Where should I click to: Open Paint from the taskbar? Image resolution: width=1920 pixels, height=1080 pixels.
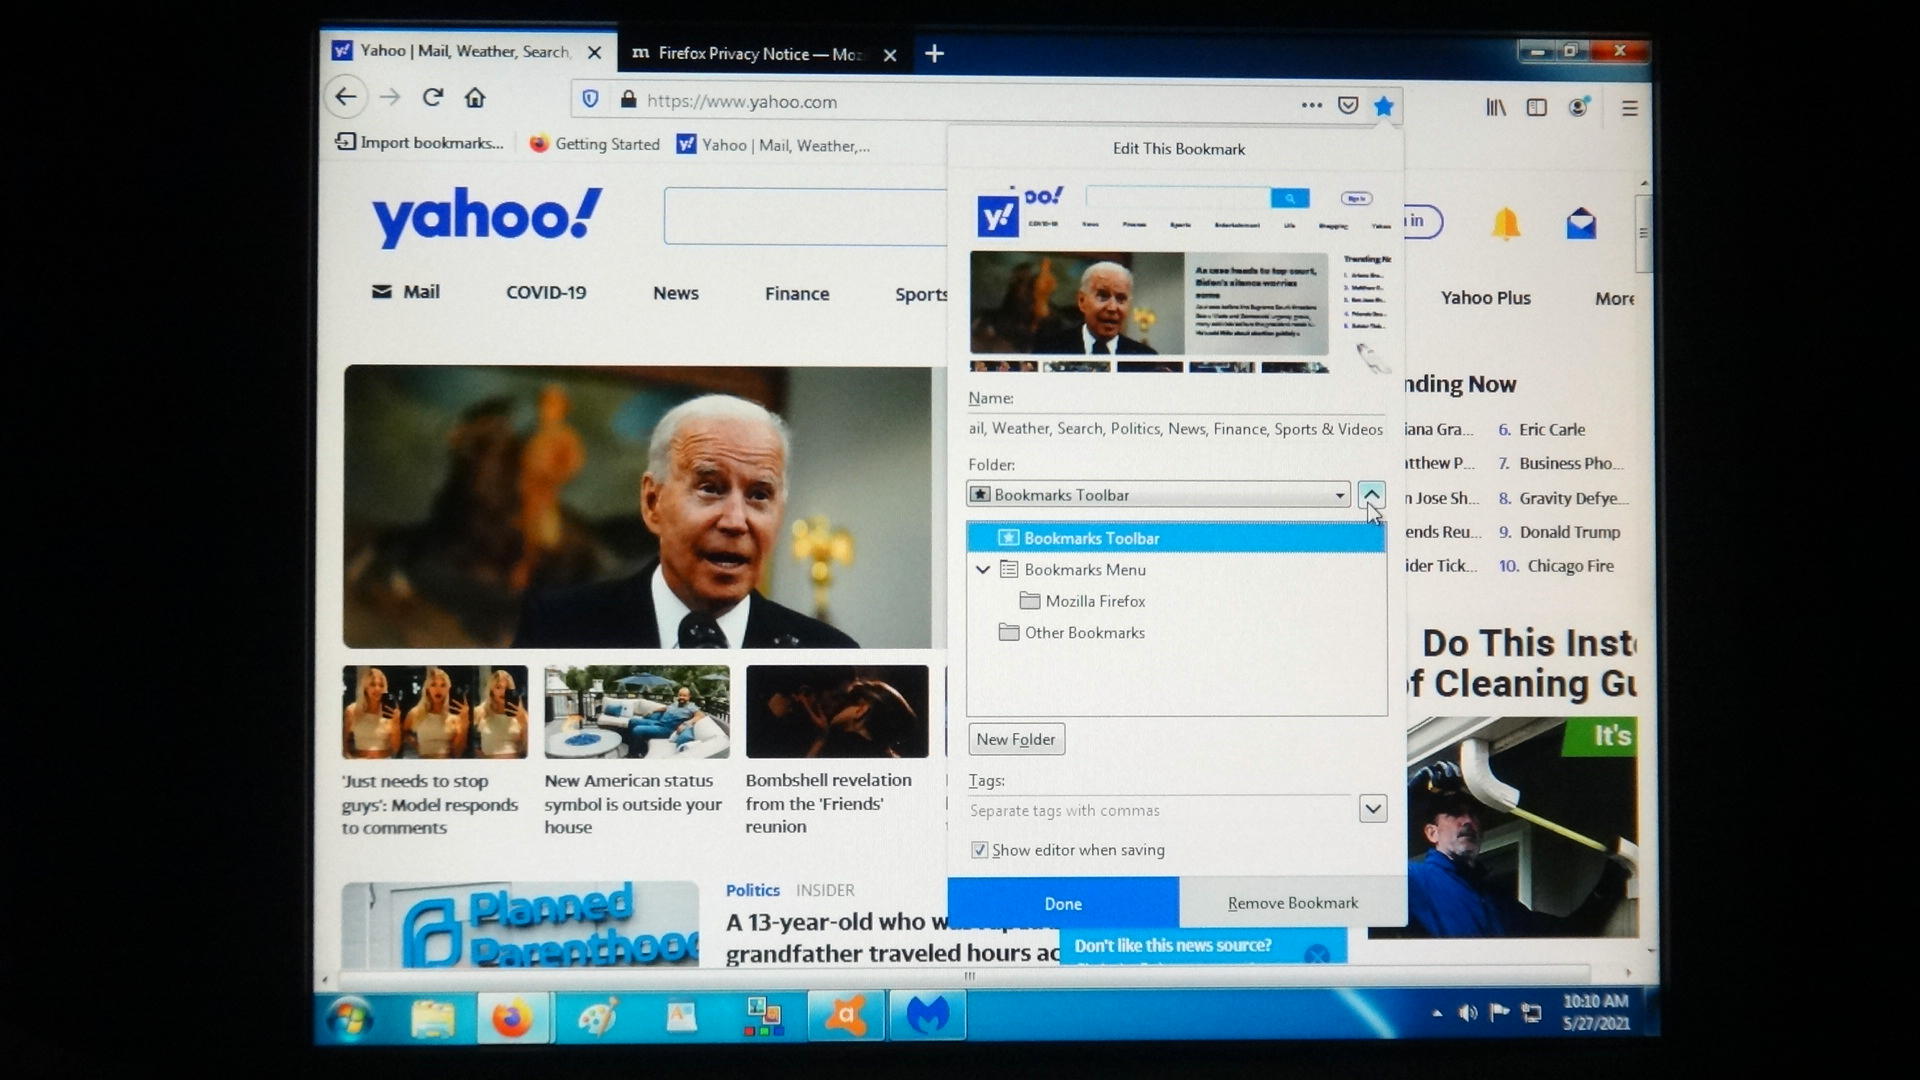pos(598,1018)
